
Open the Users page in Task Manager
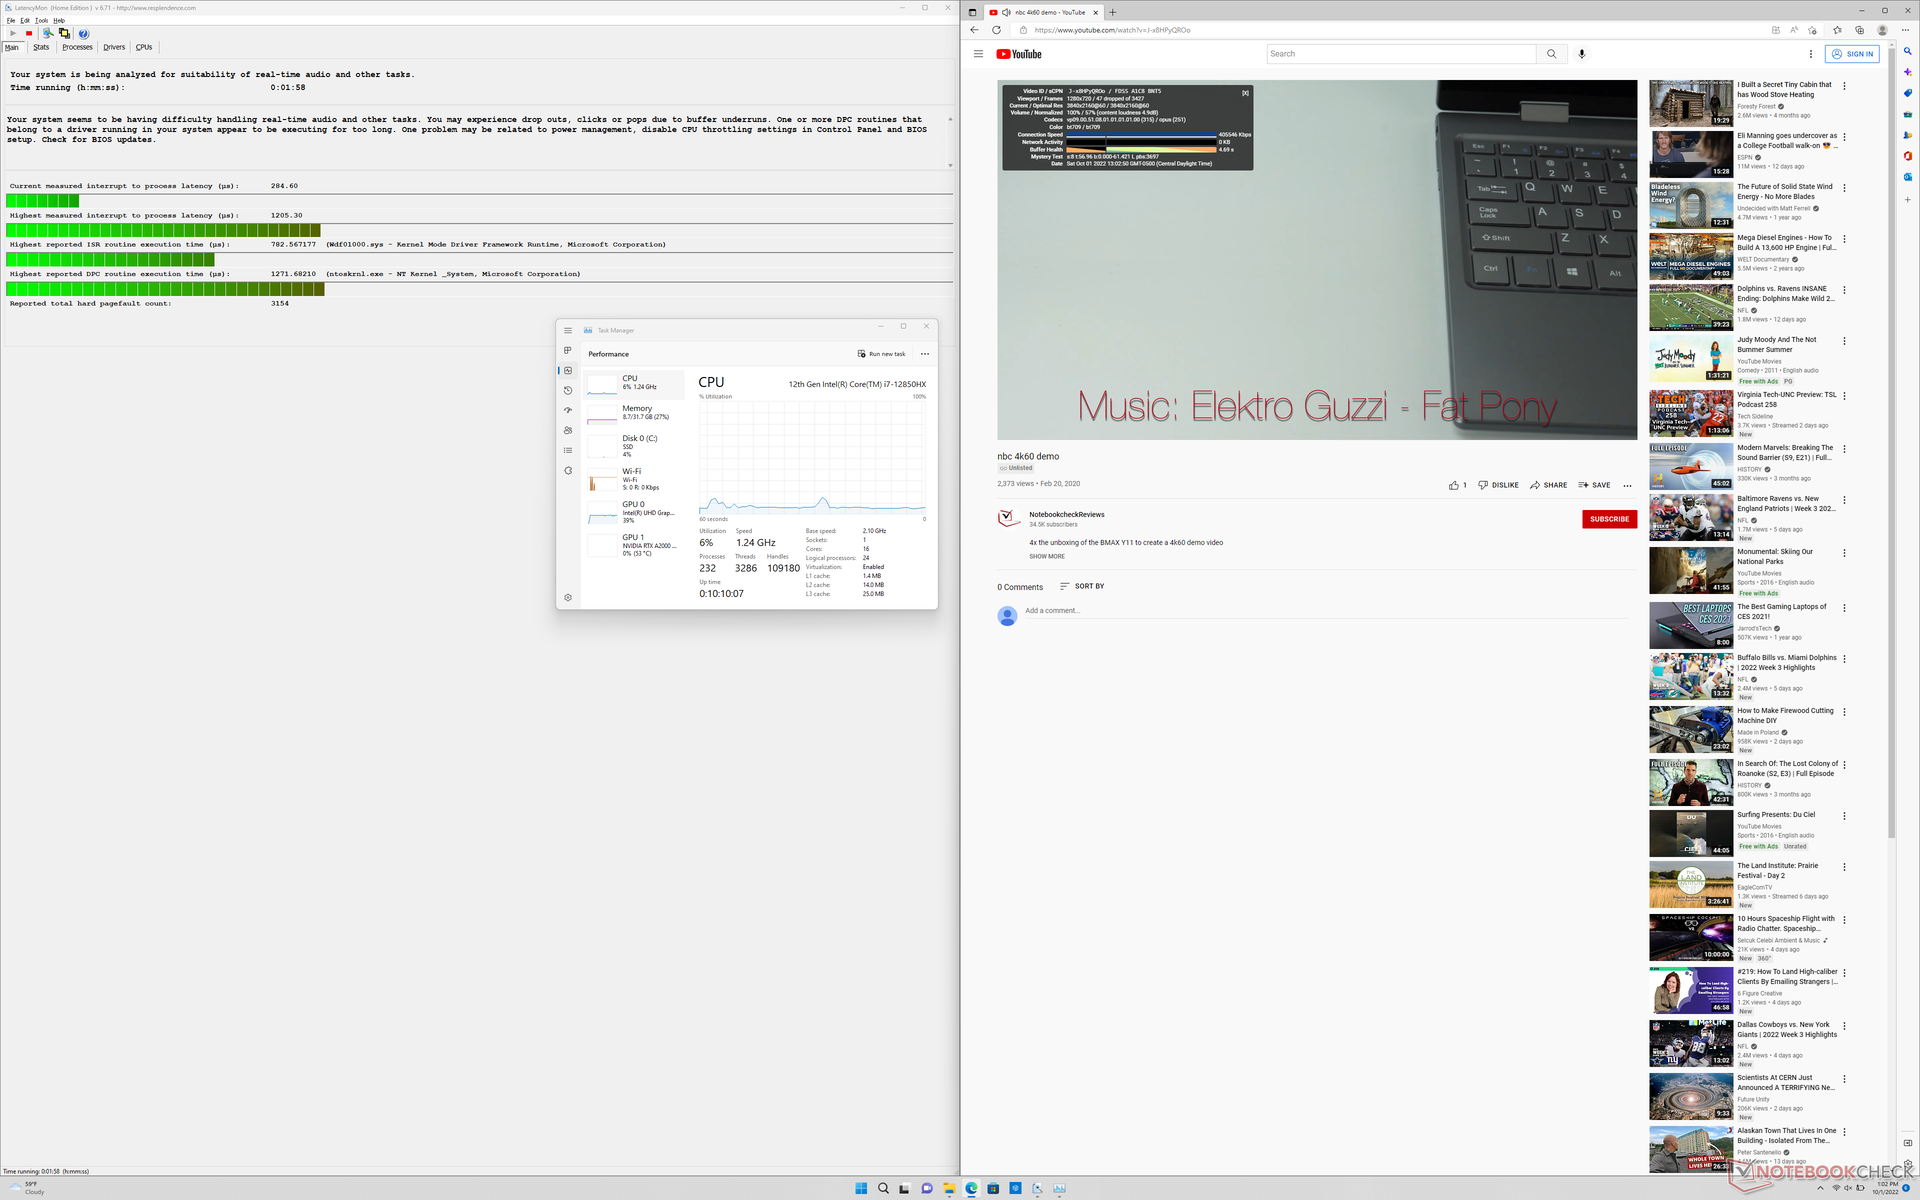[x=568, y=430]
